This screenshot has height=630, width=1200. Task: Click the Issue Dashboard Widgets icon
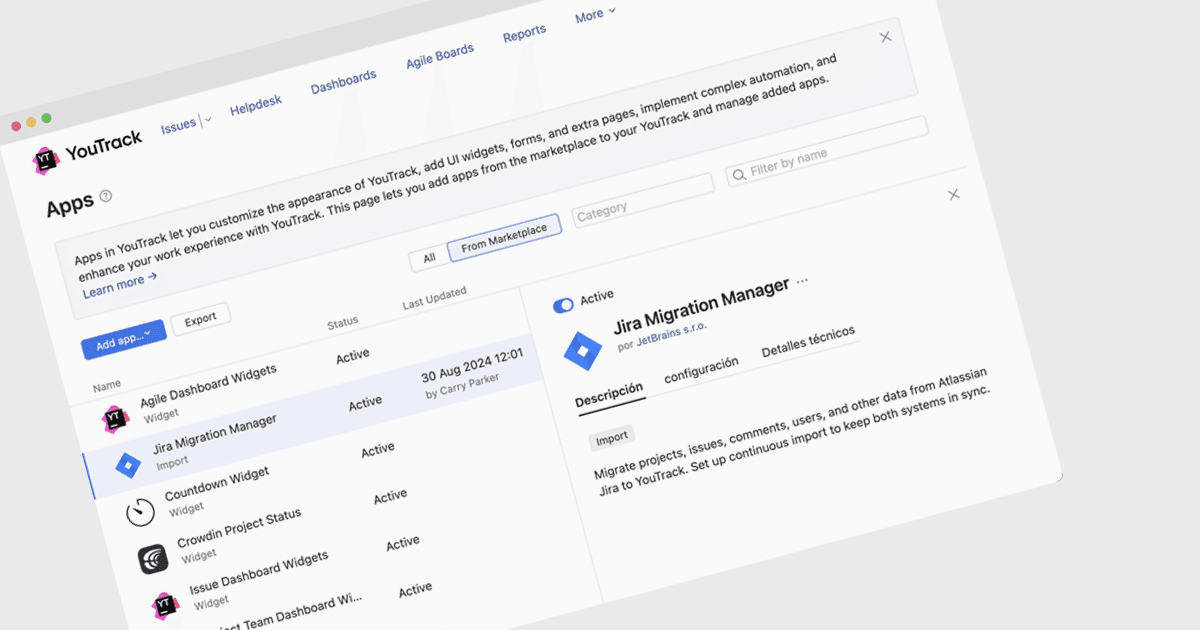point(165,606)
